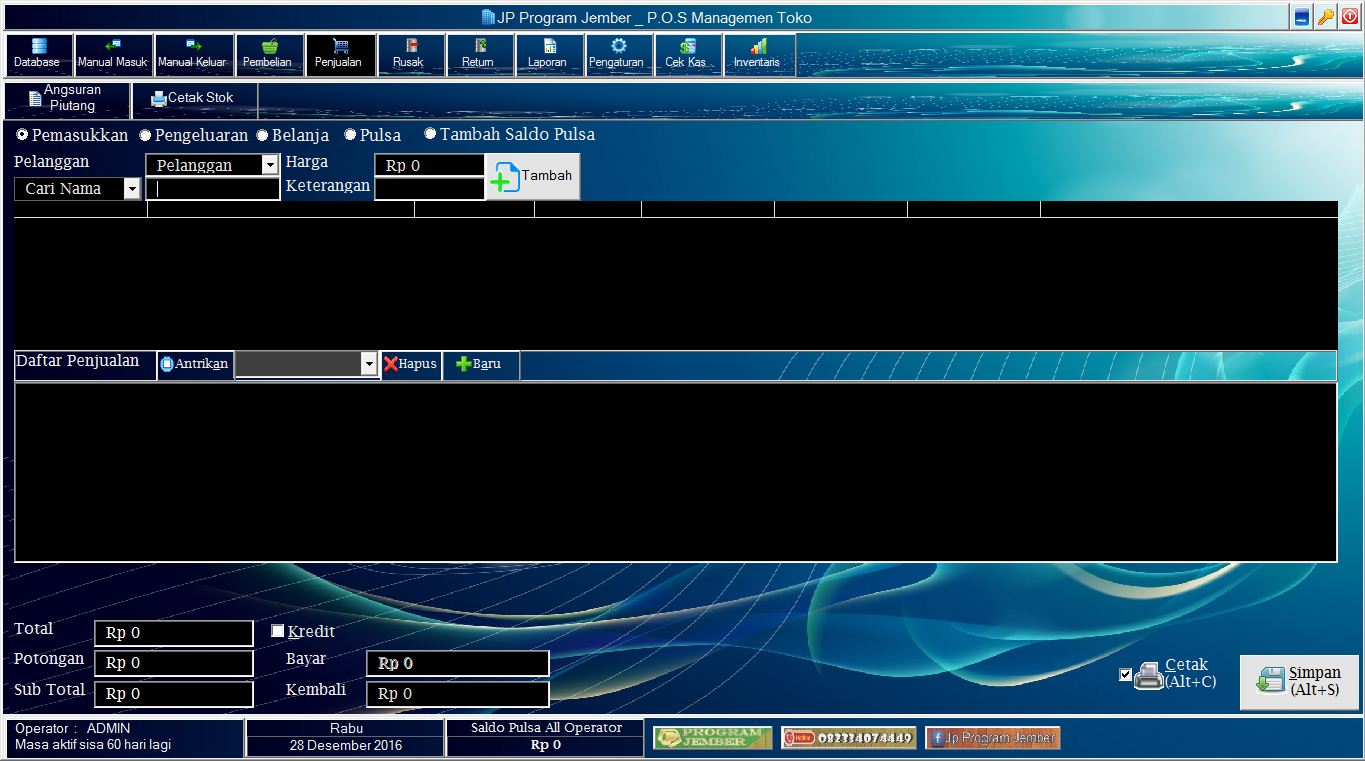
Task: Switch to the Pulsa option
Action: coord(350,134)
